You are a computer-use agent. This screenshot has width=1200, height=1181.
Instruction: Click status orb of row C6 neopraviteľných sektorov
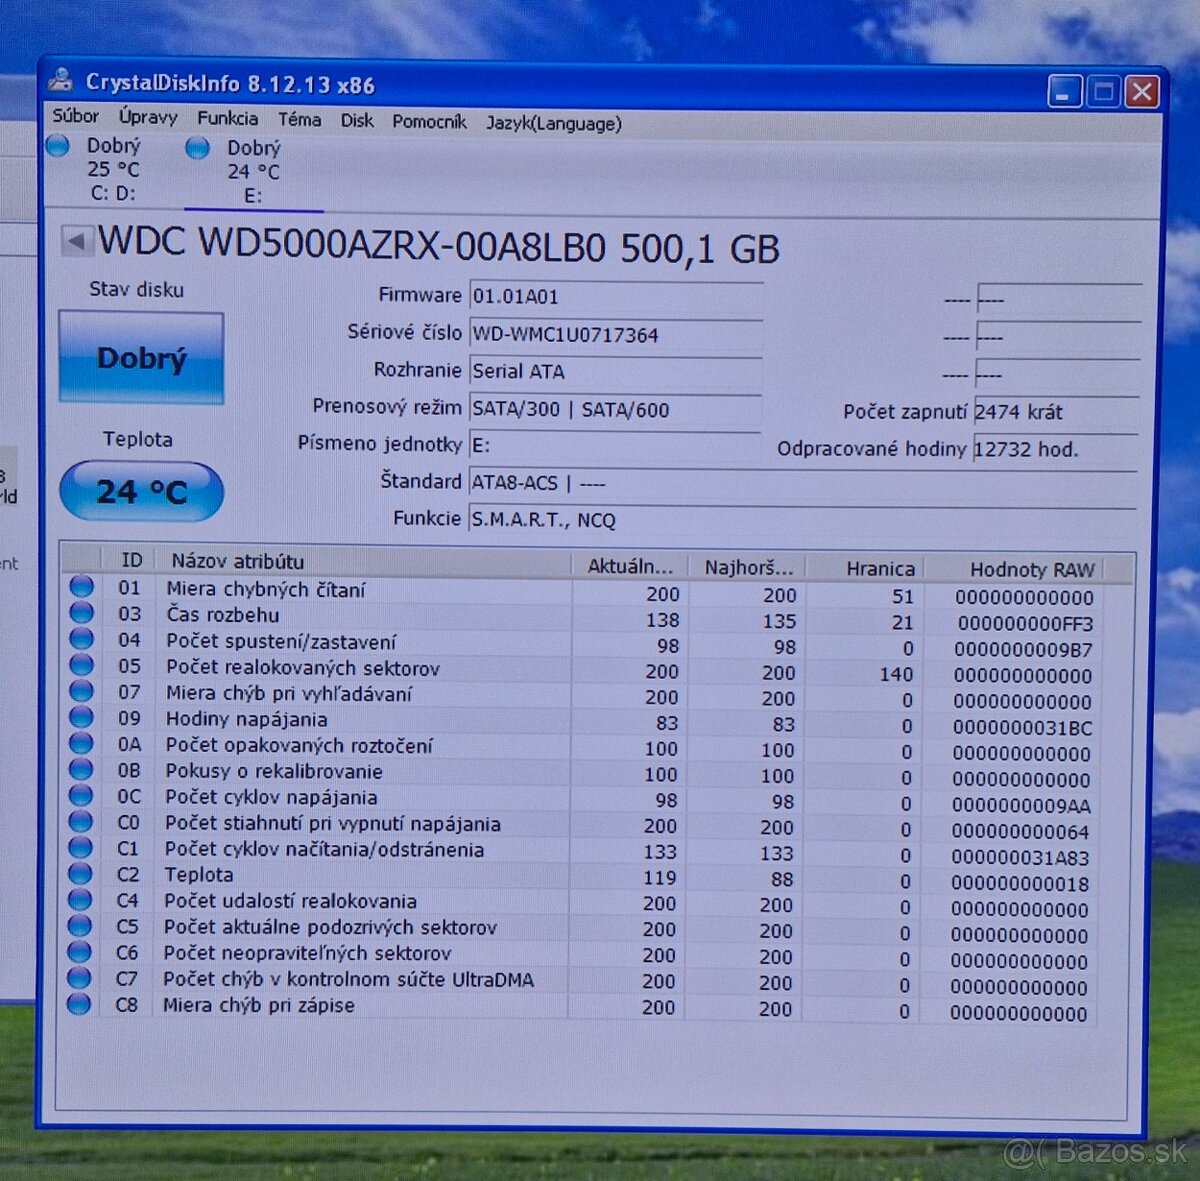pyautogui.click(x=80, y=950)
